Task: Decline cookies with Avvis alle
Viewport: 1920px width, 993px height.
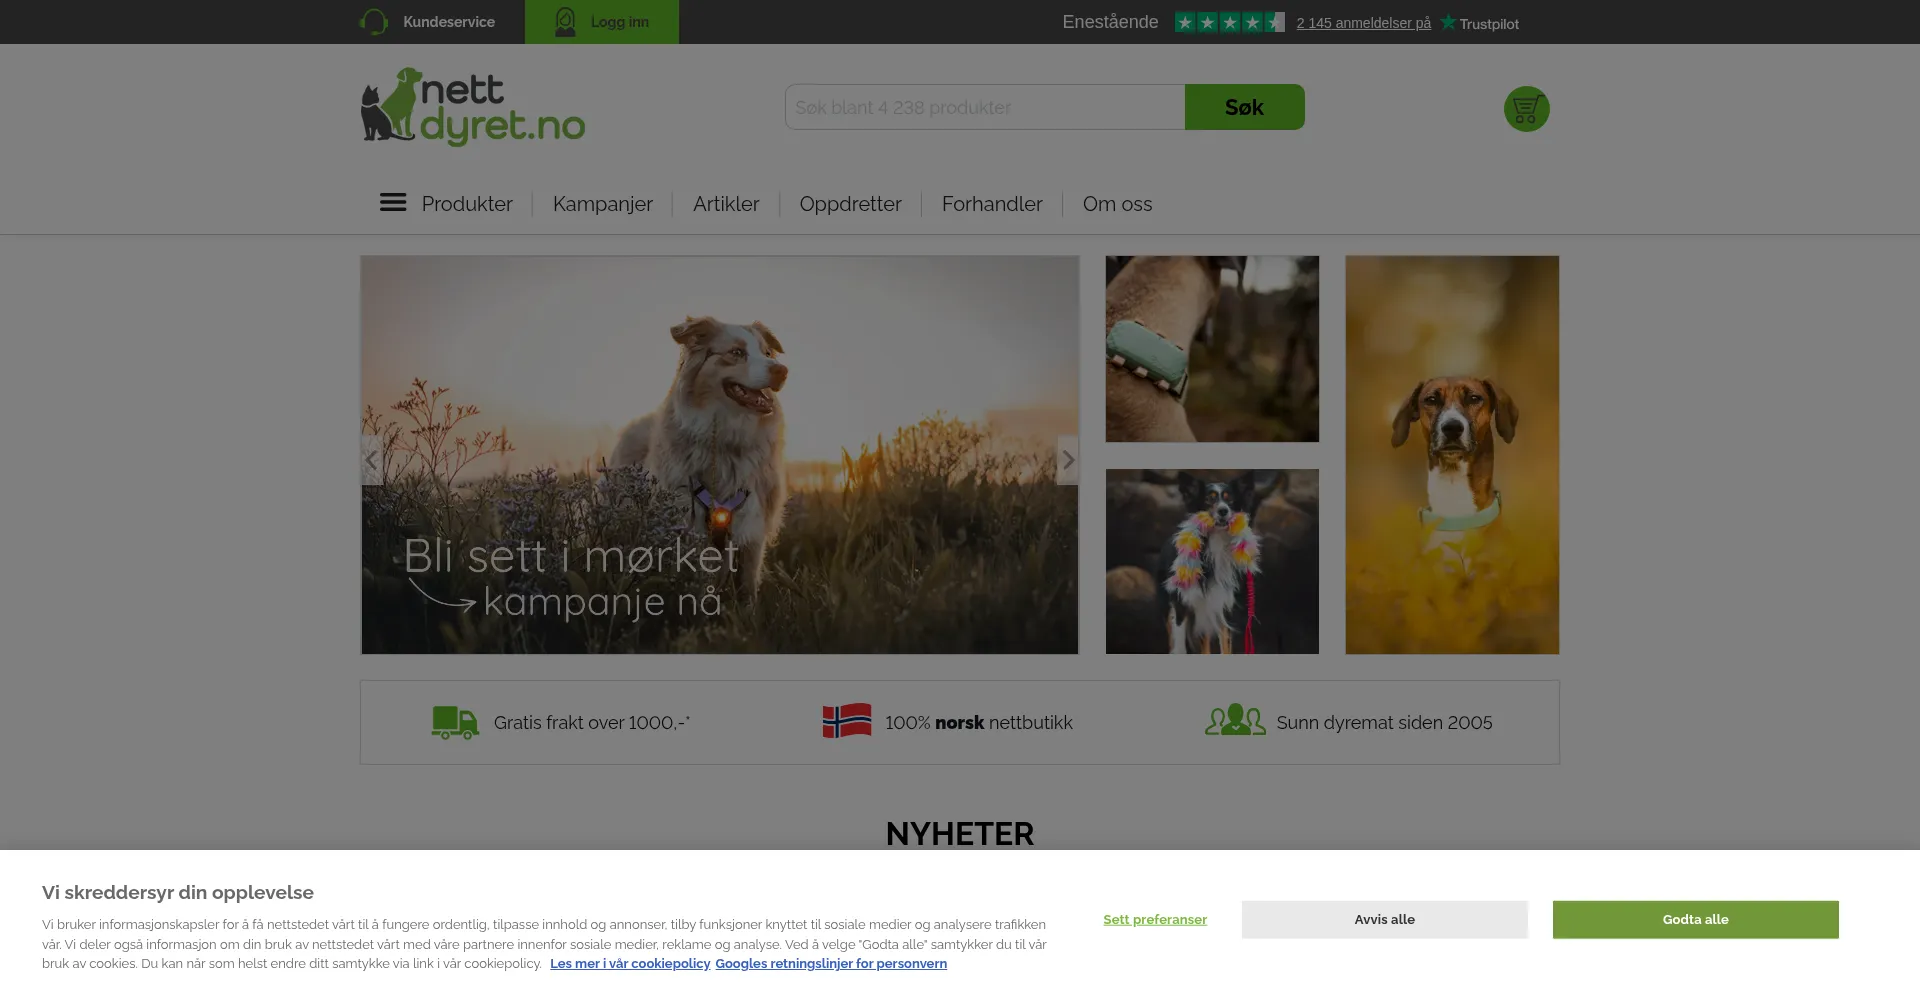Action: click(1384, 919)
